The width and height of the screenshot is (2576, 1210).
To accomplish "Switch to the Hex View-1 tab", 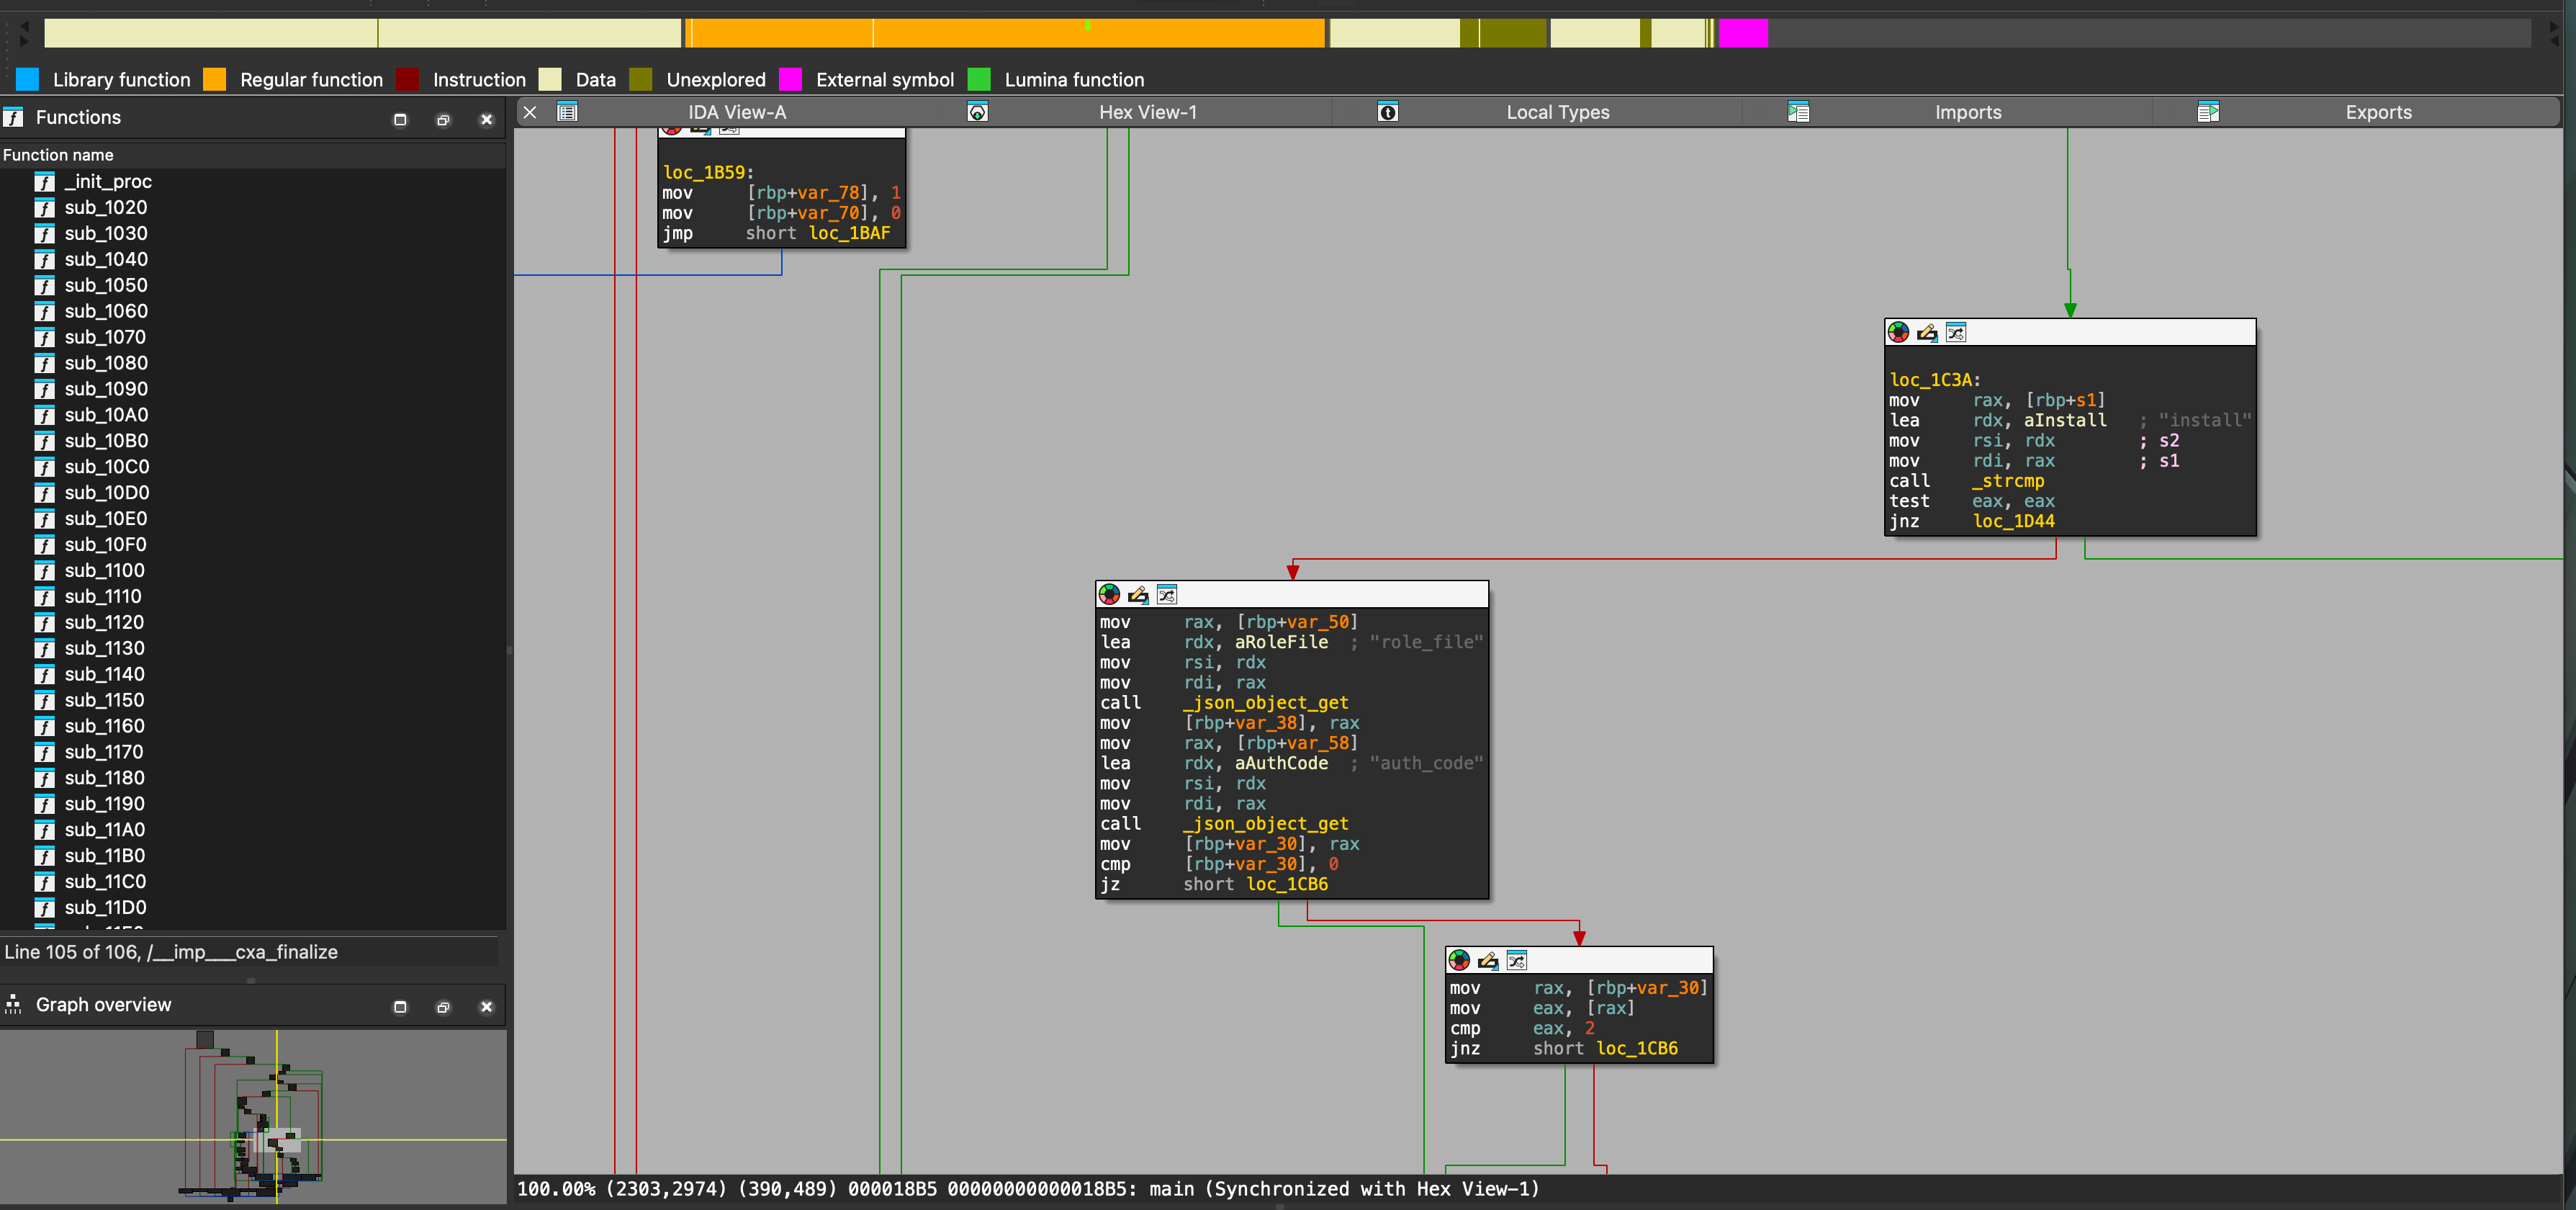I will pos(1147,112).
